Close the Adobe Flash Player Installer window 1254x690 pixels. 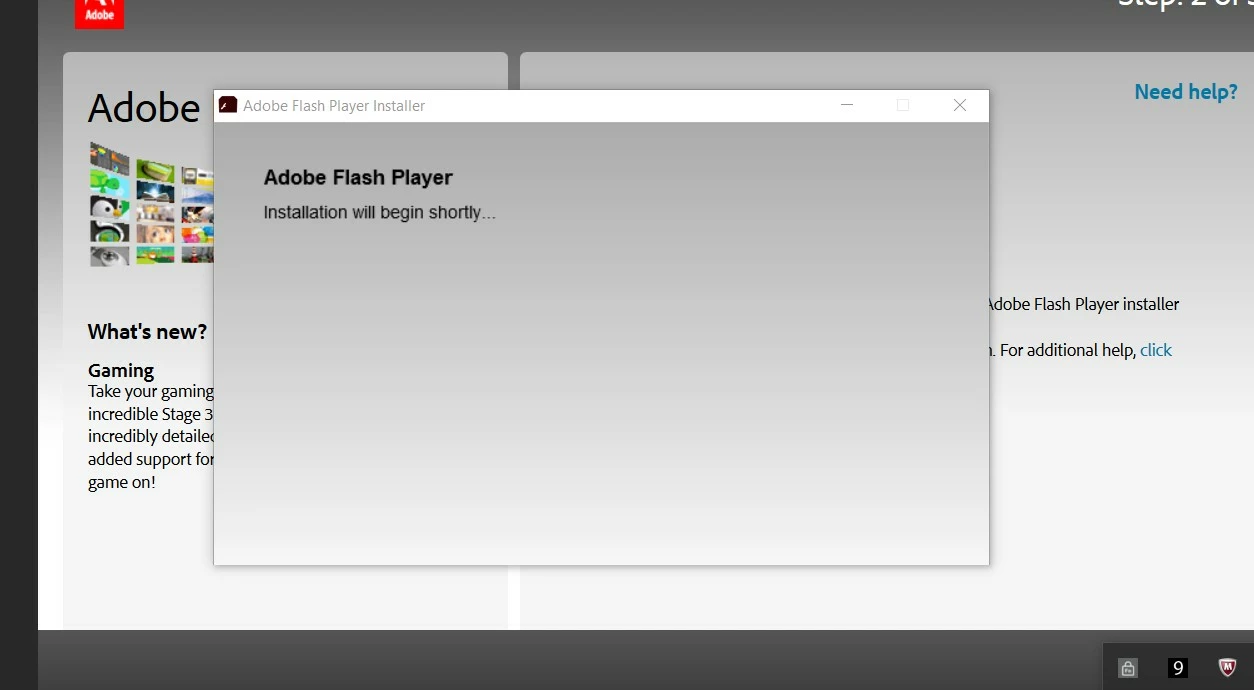960,105
